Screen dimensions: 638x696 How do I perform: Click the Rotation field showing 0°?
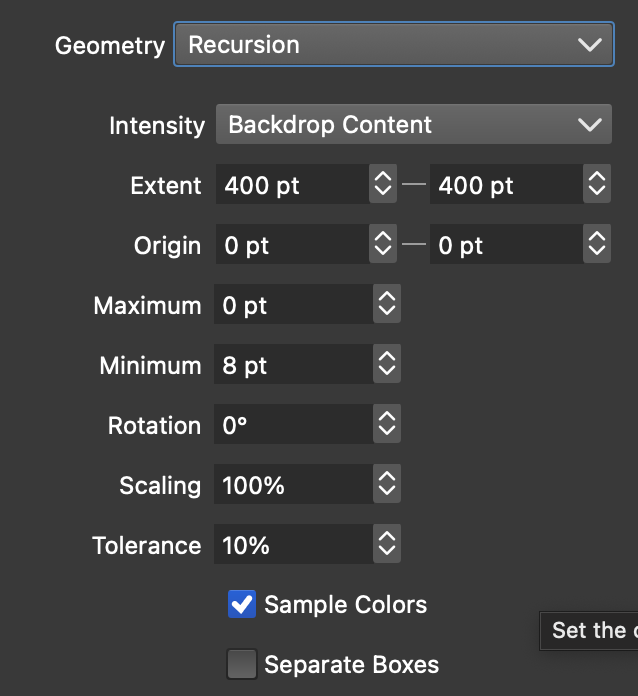tap(293, 425)
